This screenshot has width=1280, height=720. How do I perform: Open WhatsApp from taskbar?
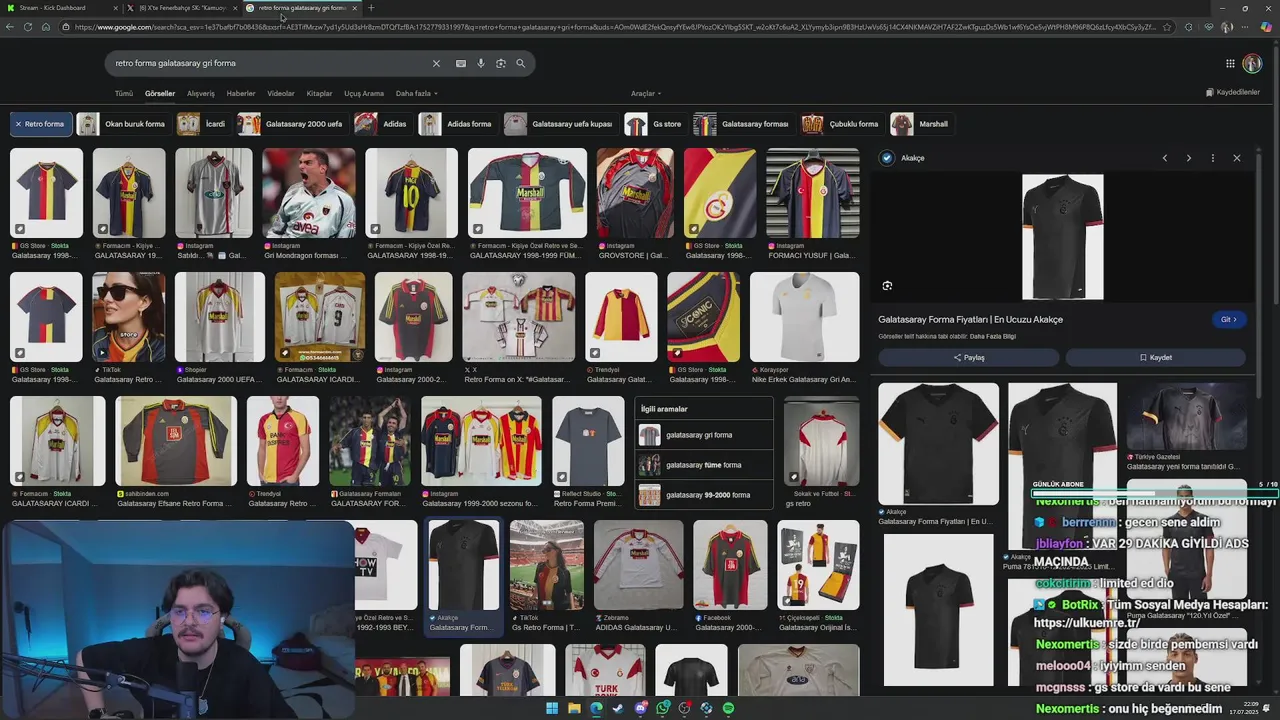662,708
